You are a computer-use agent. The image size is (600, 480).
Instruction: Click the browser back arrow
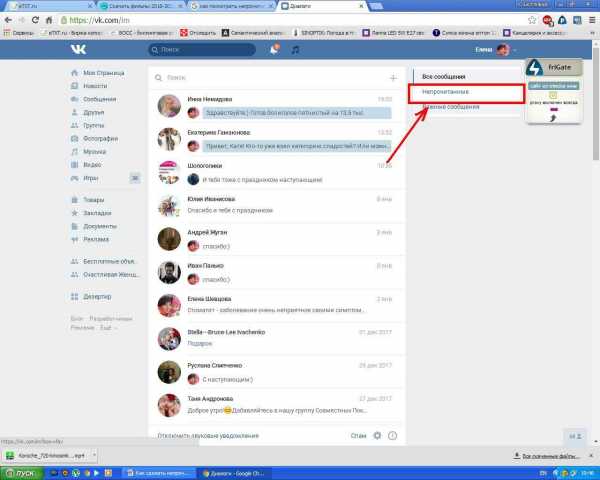pyautogui.click(x=8, y=20)
